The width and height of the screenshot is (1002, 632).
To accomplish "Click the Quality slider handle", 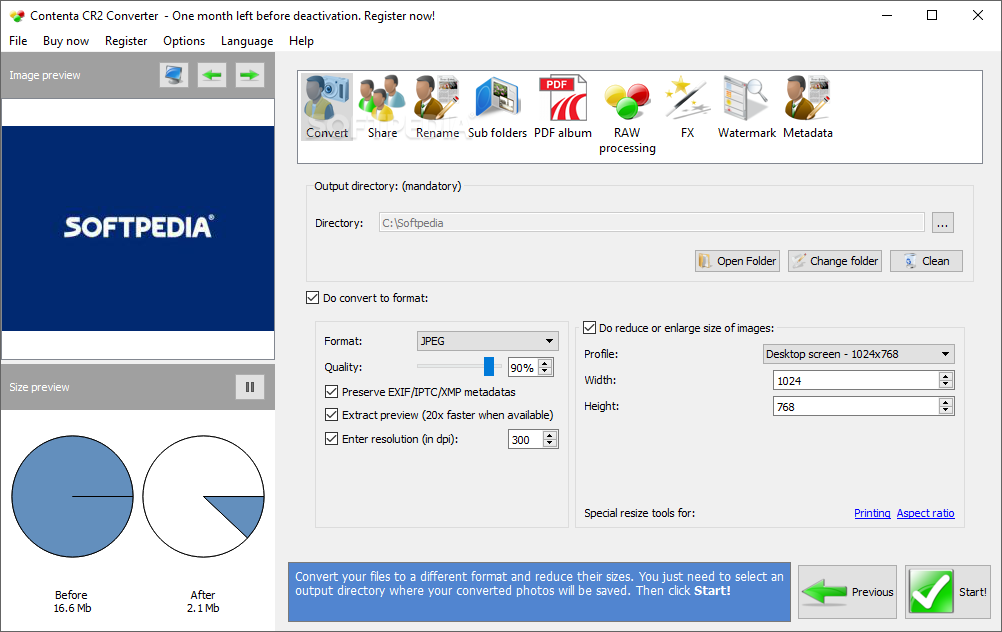I will point(489,366).
